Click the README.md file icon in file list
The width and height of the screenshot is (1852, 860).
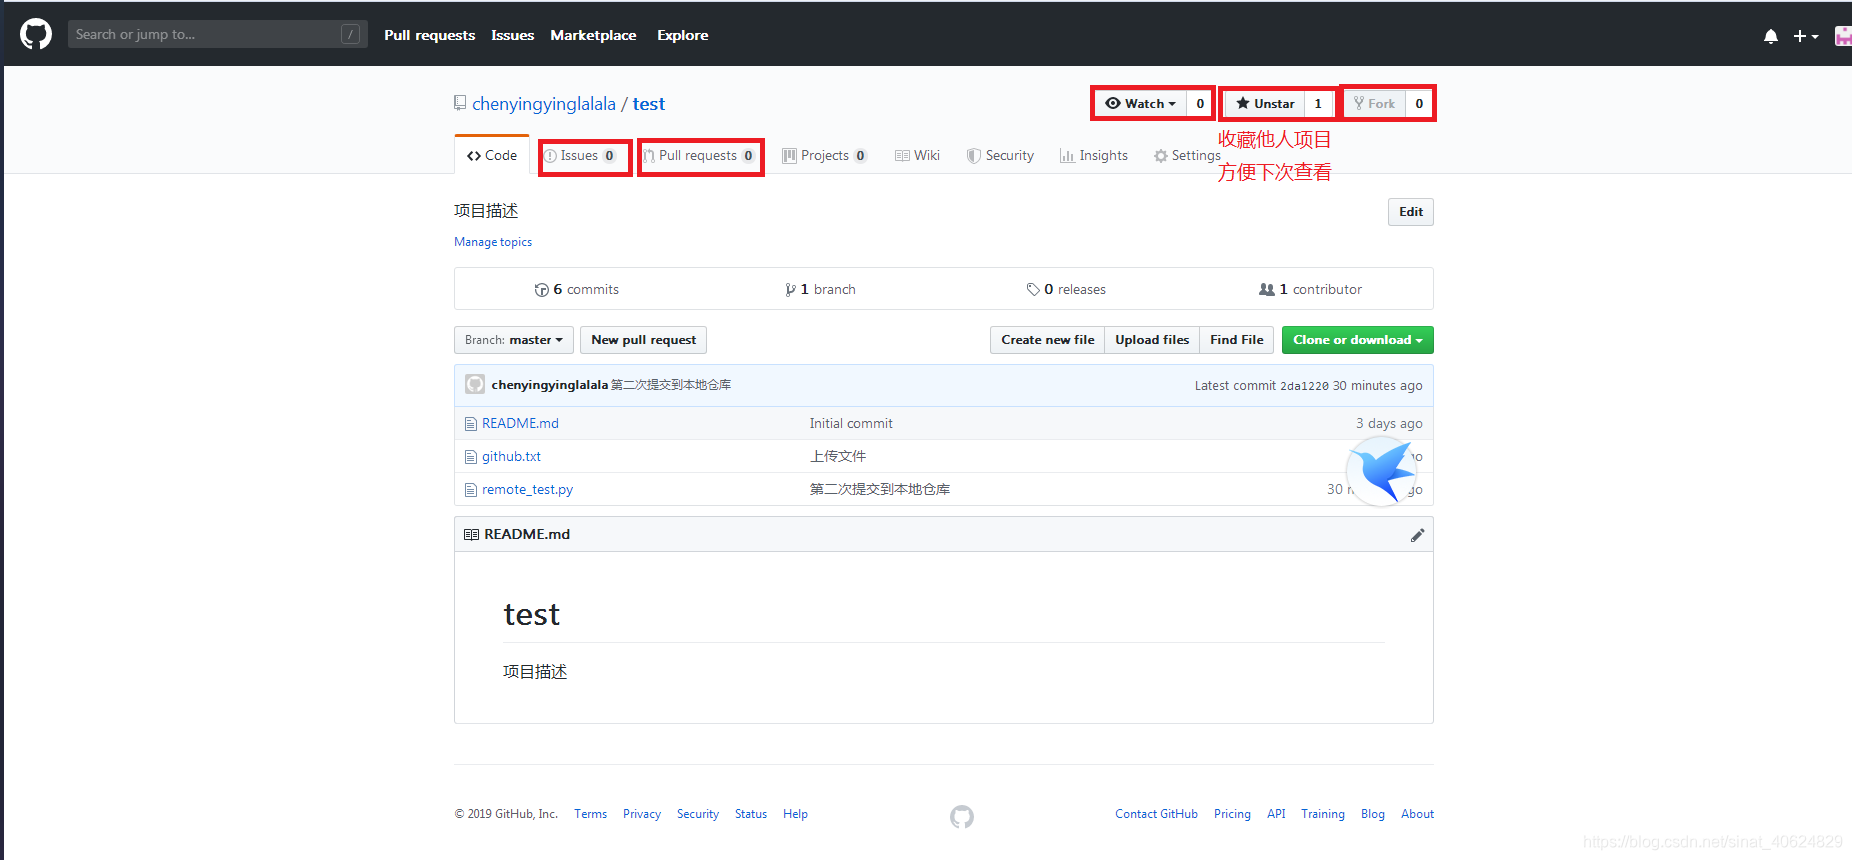[x=471, y=424]
